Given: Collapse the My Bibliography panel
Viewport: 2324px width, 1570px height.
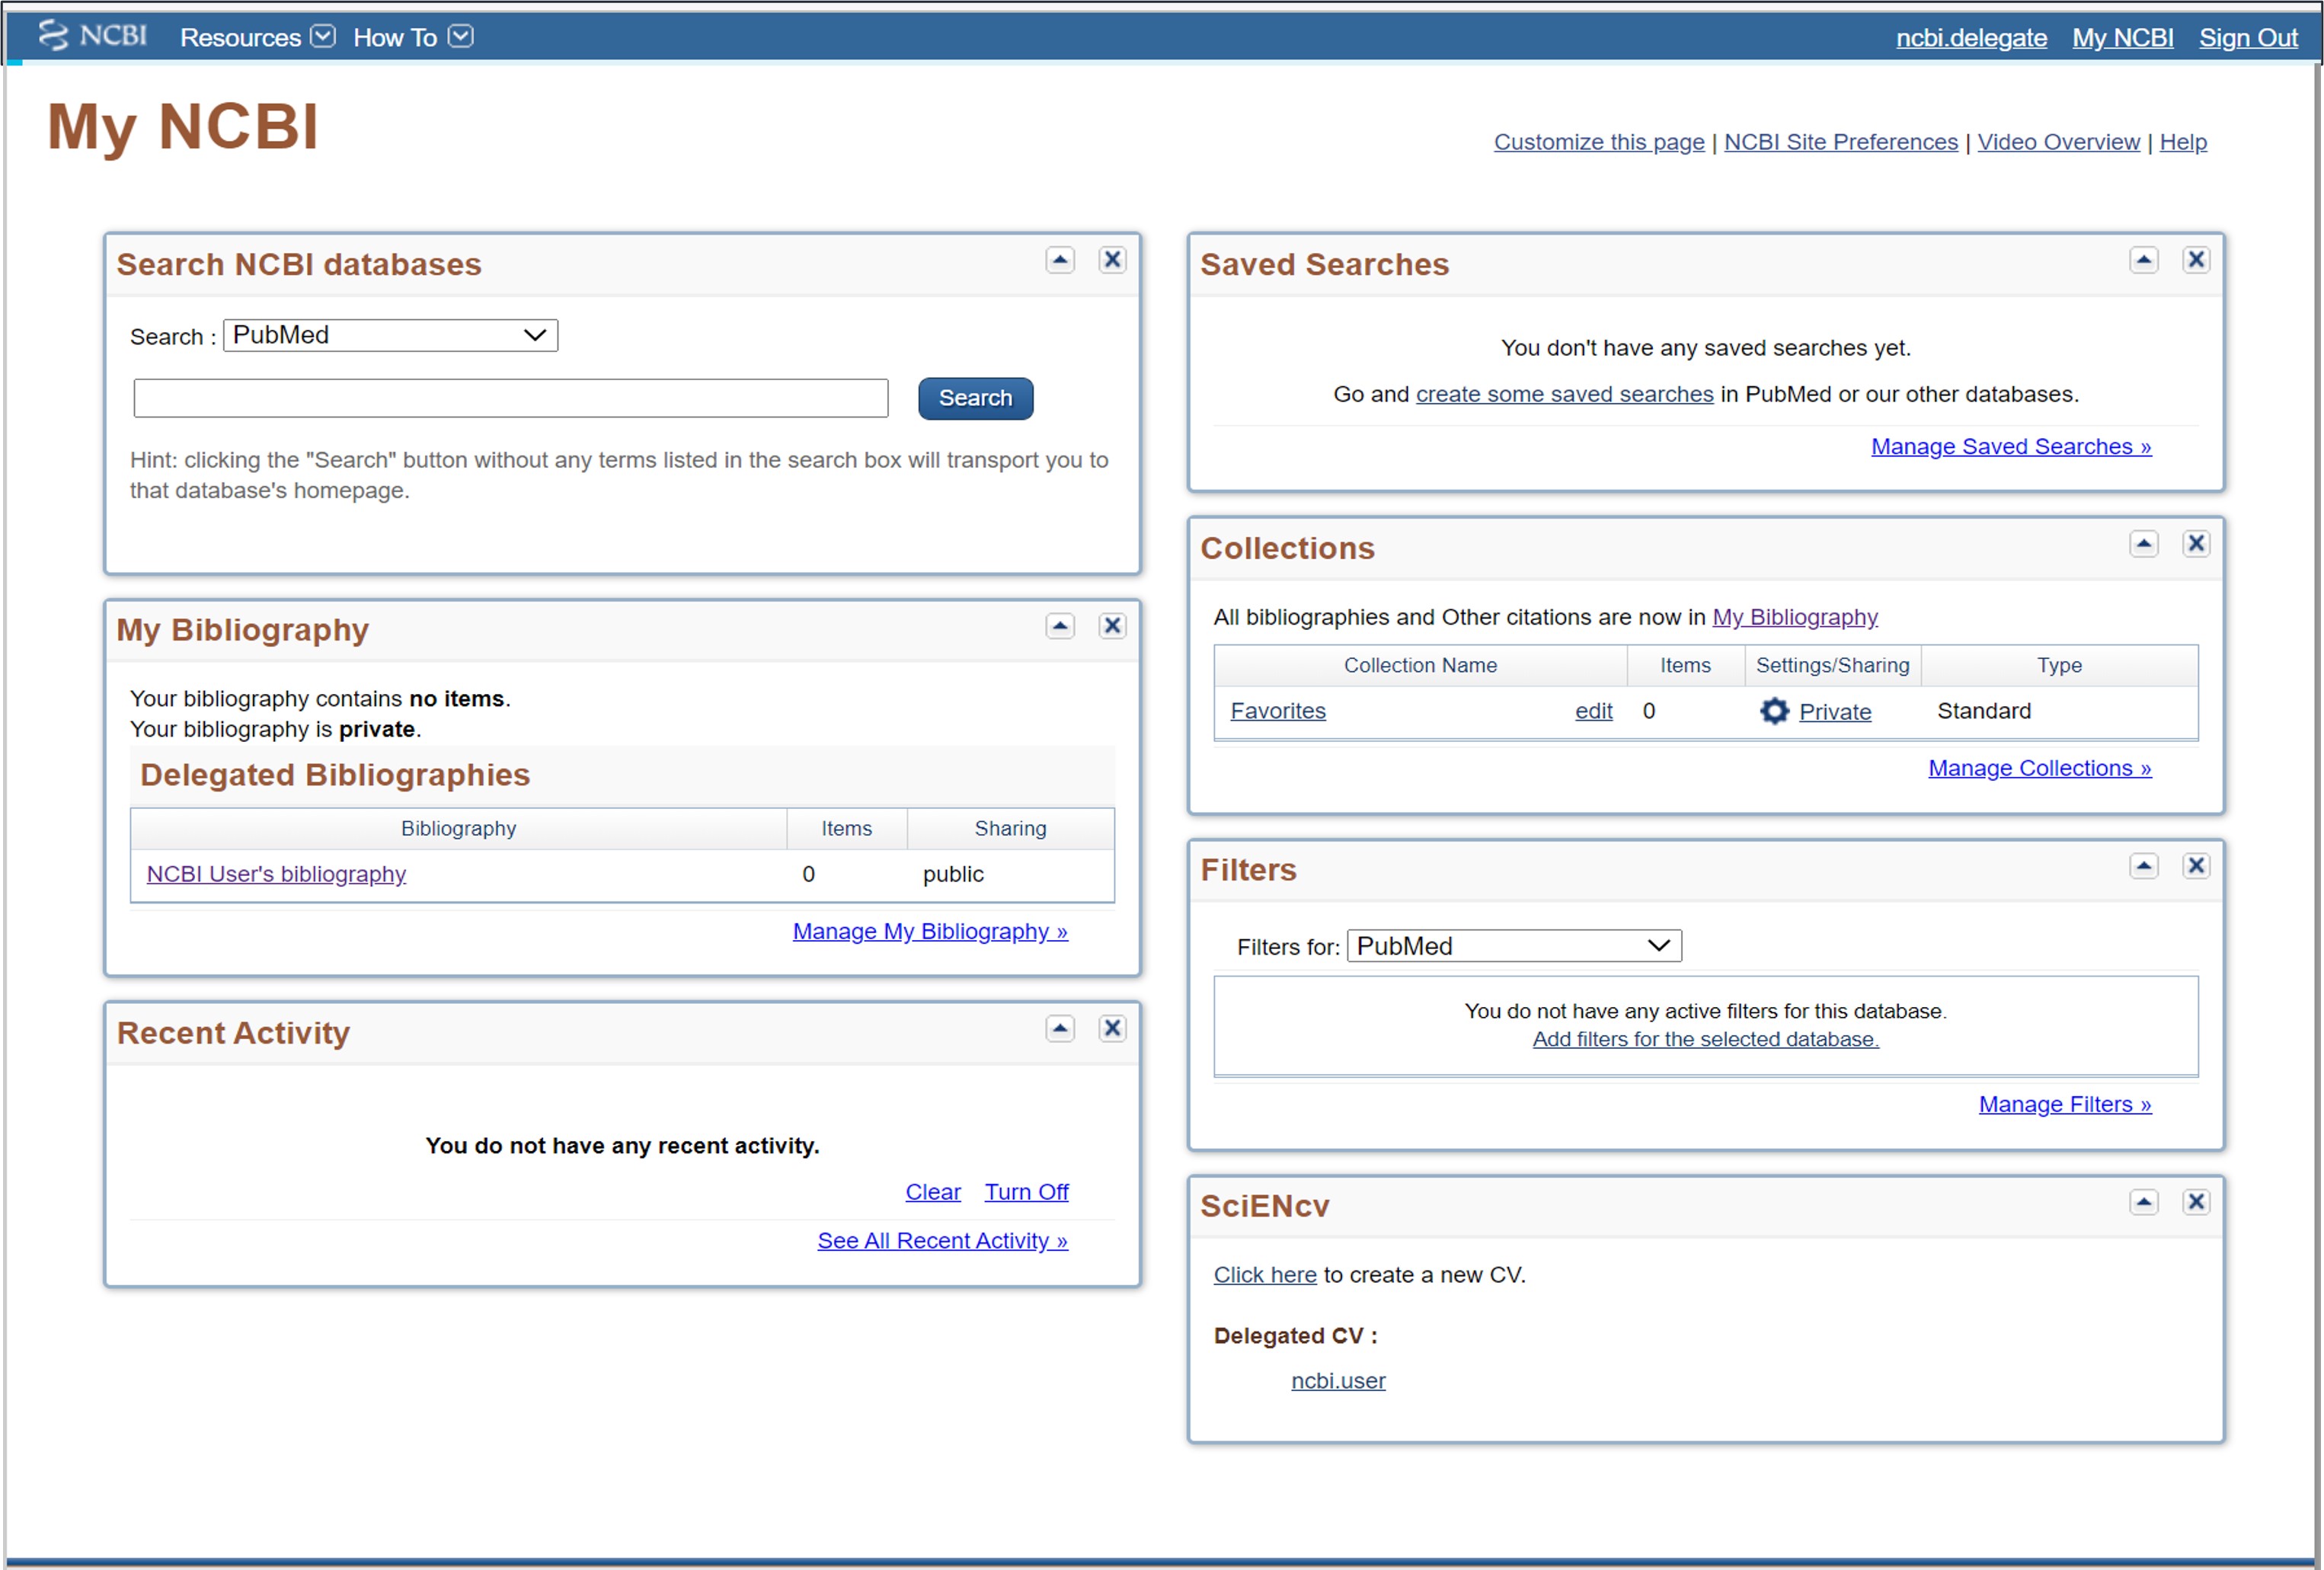Looking at the screenshot, I should pyautogui.click(x=1060, y=626).
